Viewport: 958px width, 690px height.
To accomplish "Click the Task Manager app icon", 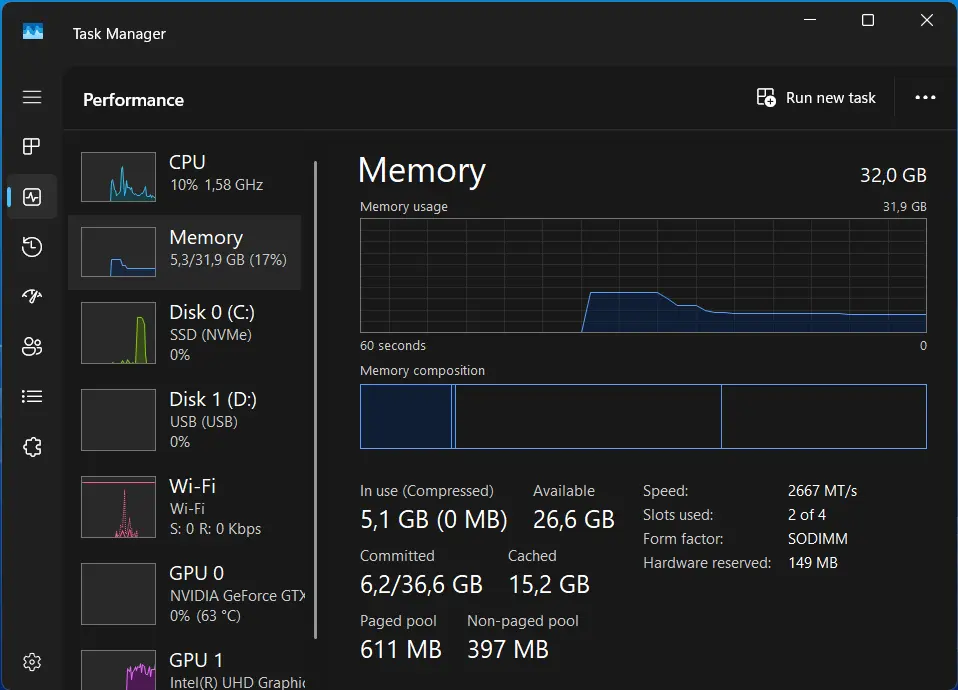I will 33,31.
